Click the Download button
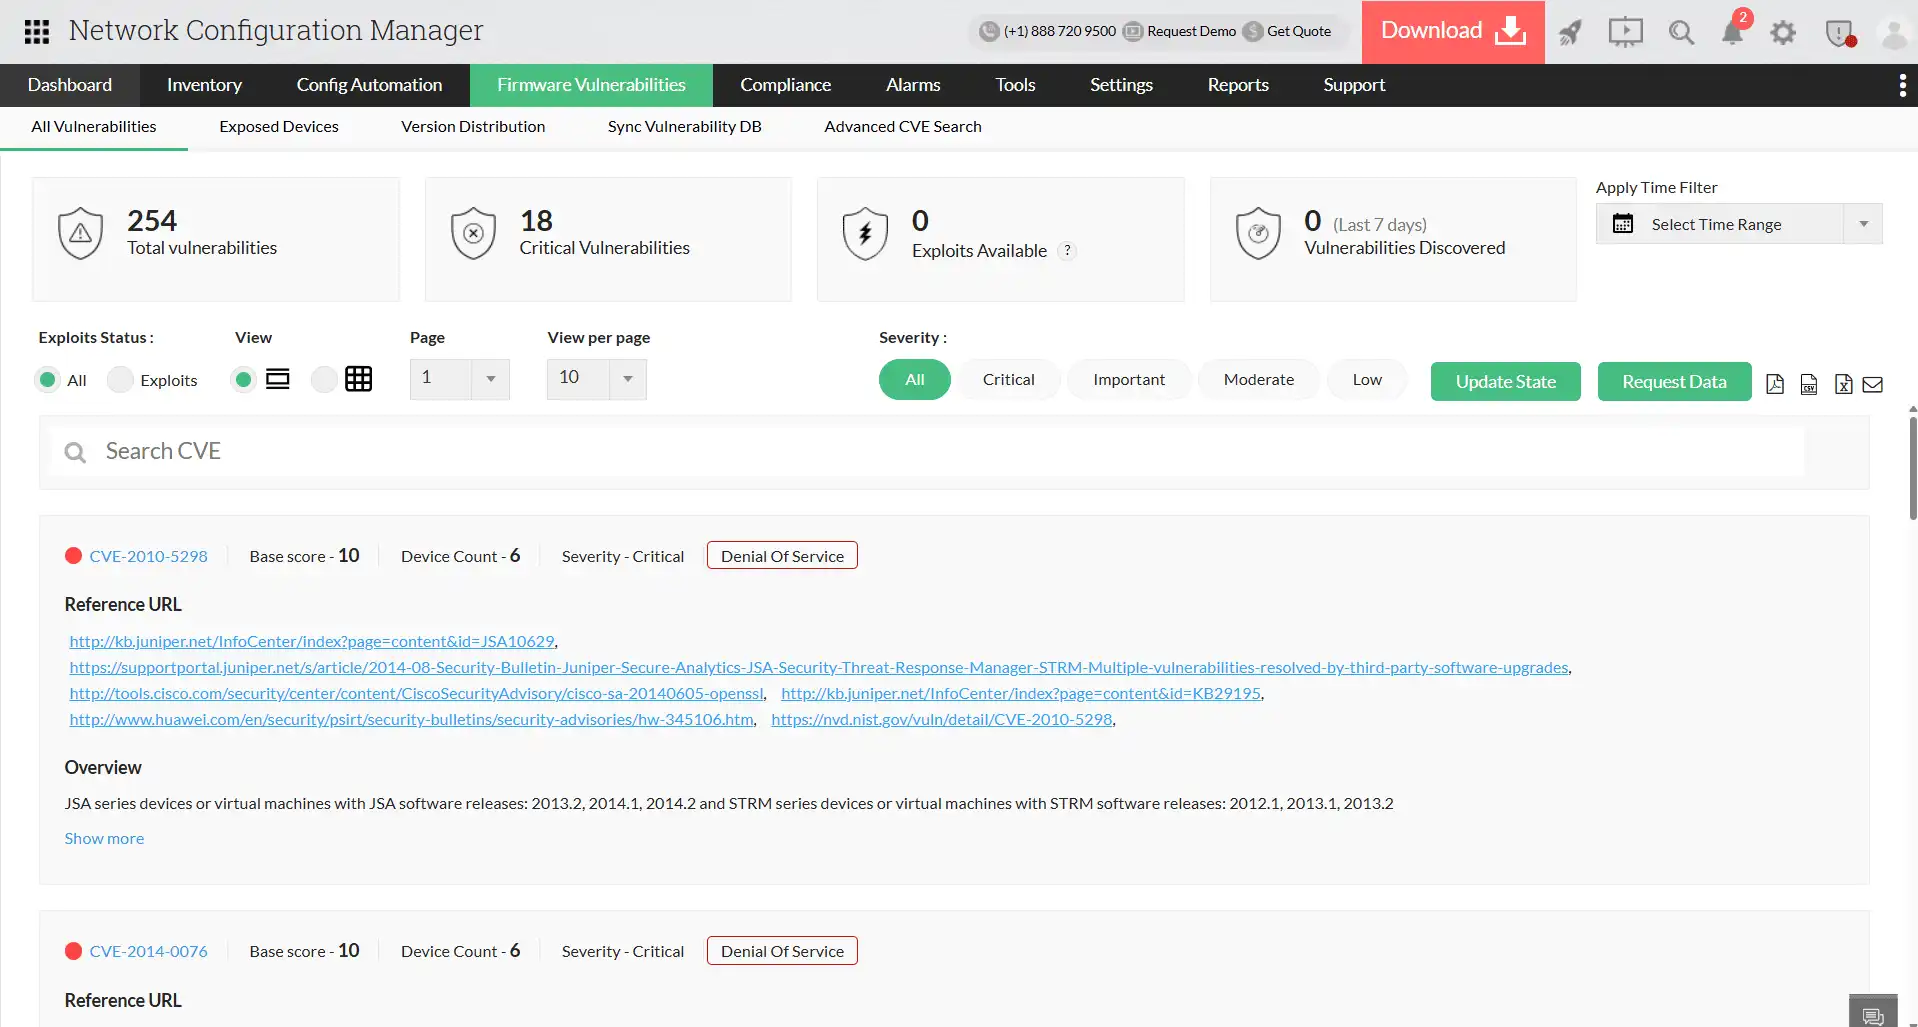The image size is (1918, 1027). [x=1453, y=32]
